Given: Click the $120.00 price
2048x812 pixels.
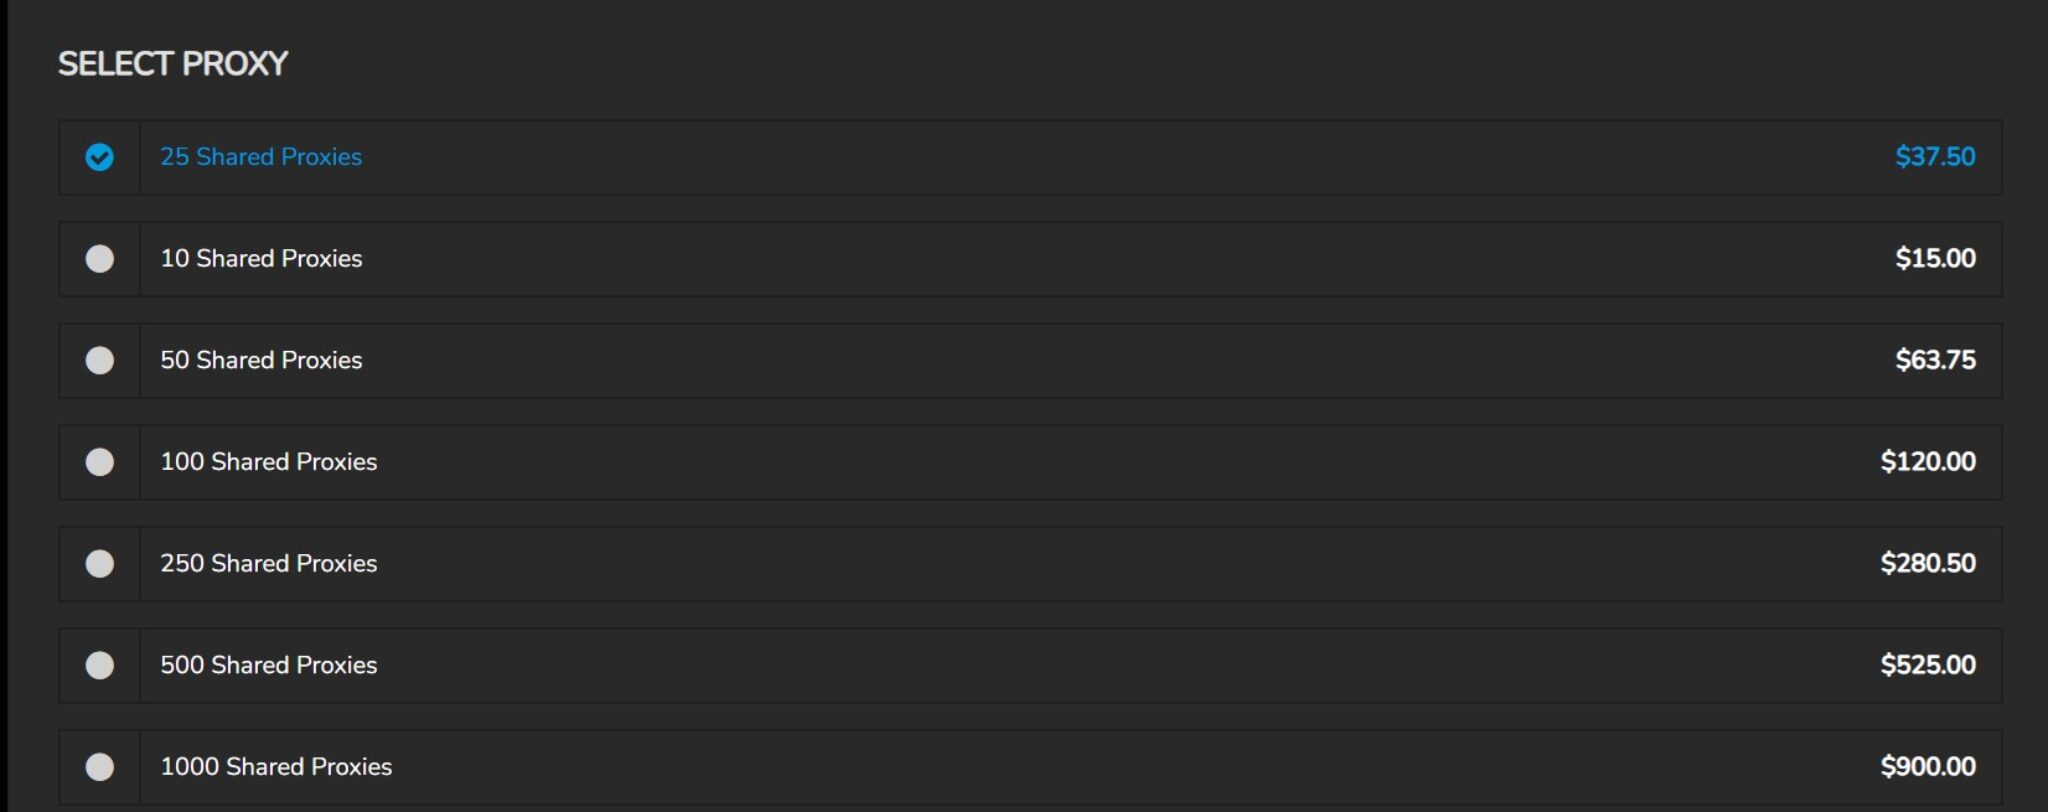Looking at the screenshot, I should point(1927,462).
